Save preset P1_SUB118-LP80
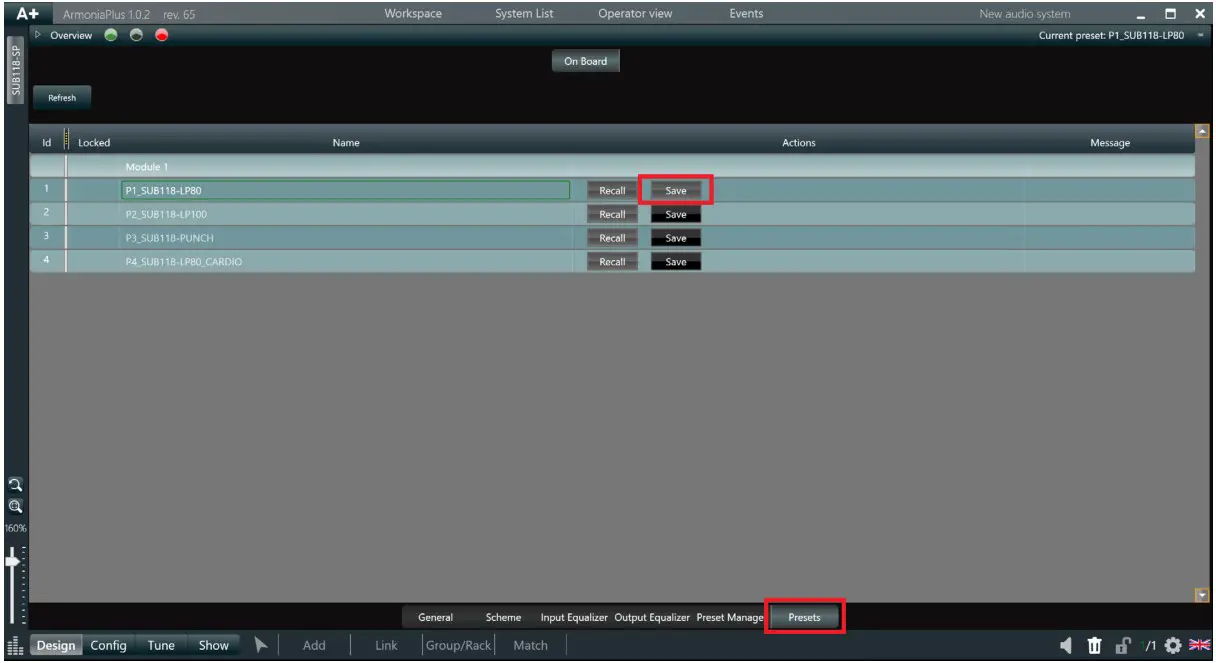This screenshot has width=1216, height=663. pos(676,190)
